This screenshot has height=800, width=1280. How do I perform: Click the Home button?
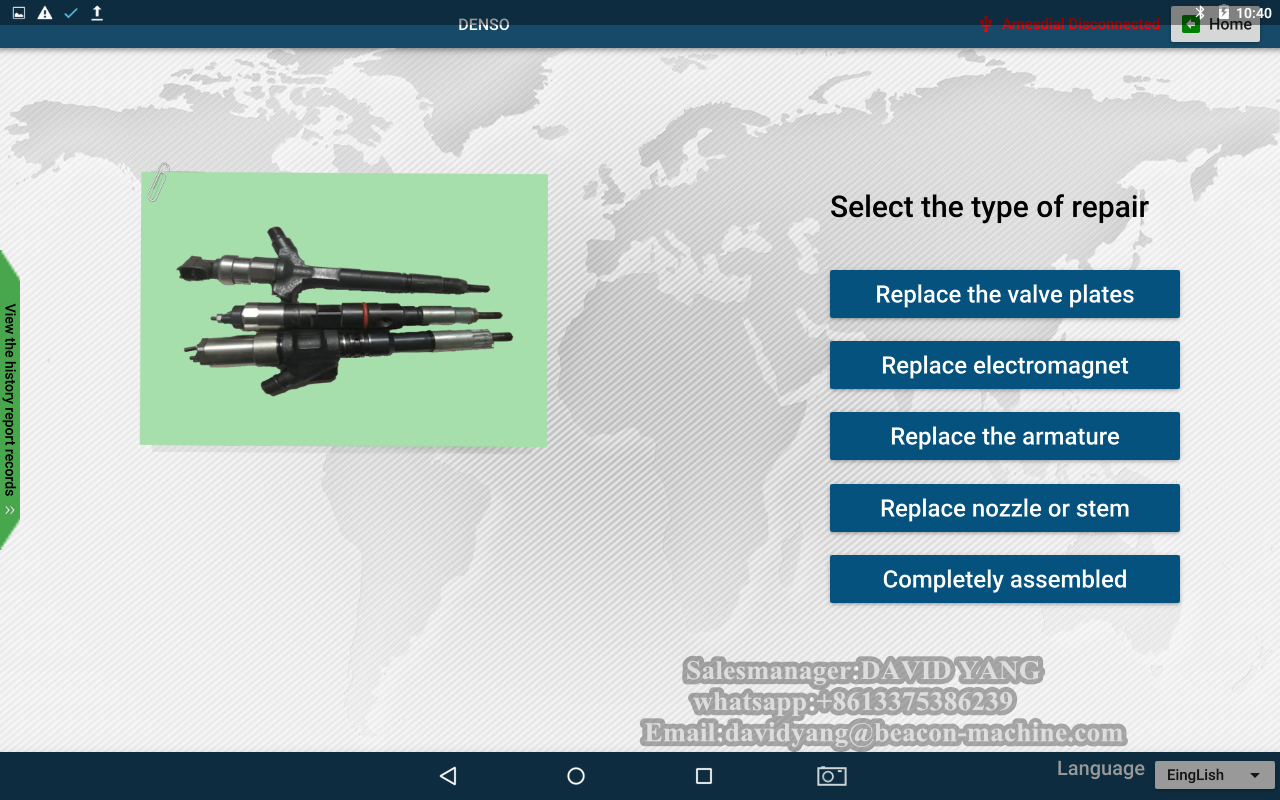point(1215,25)
